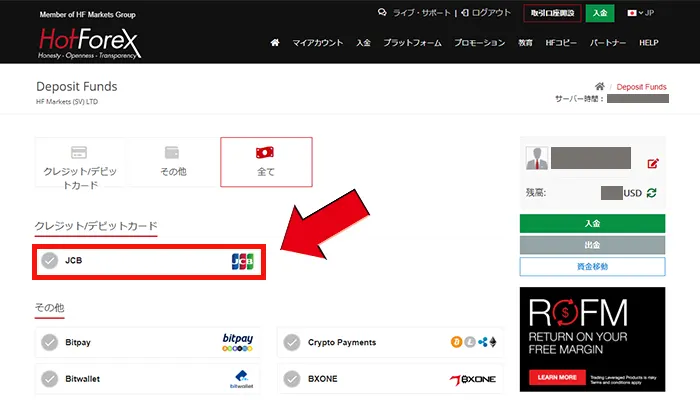The image size is (700, 400).
Task: Click the Crypto Payments coin icons
Action: point(474,342)
